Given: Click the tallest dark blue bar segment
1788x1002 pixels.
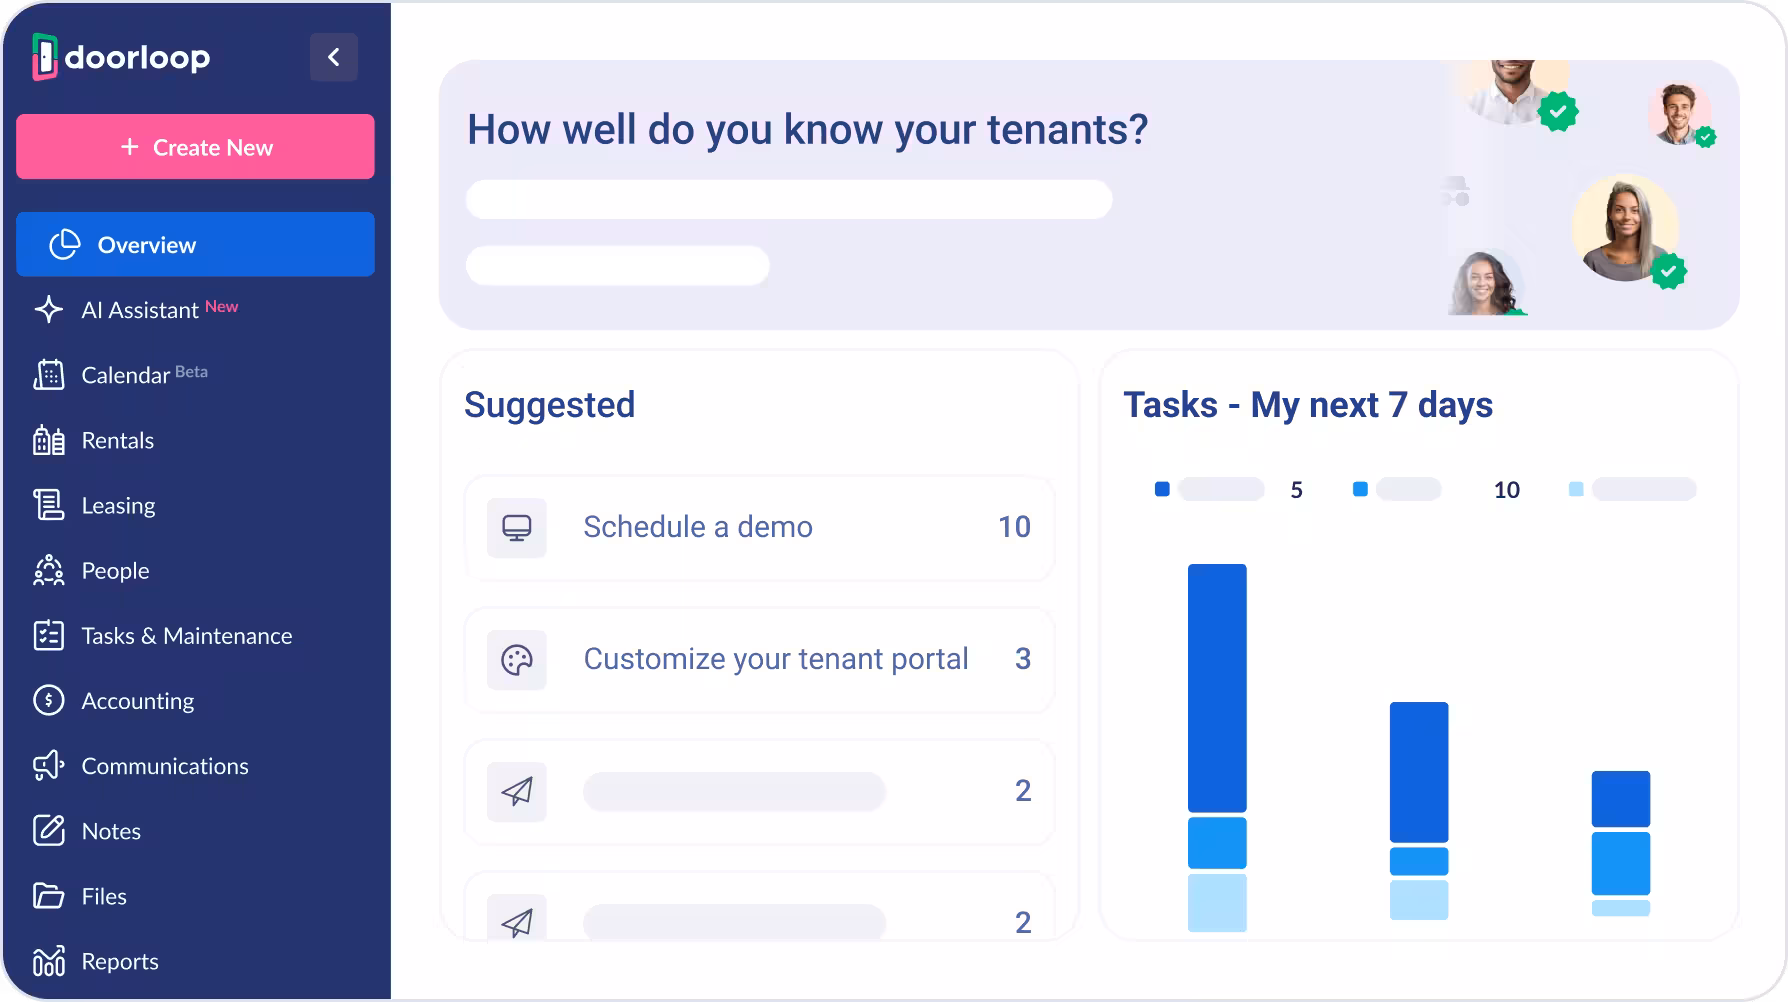Looking at the screenshot, I should [x=1217, y=687].
